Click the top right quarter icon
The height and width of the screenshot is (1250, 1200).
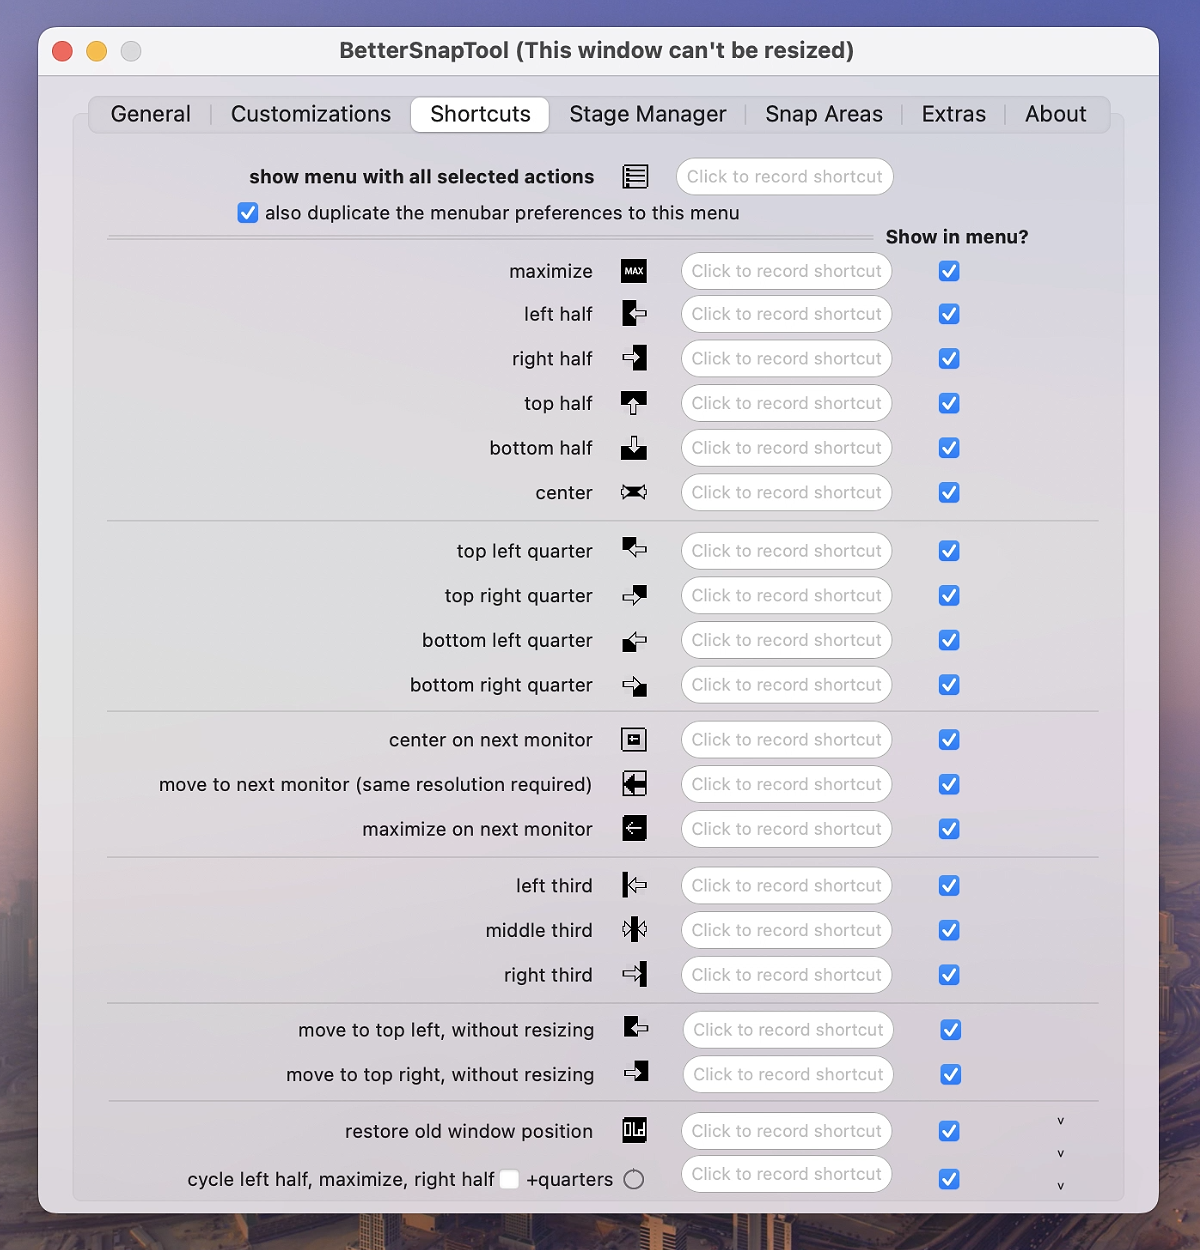tap(634, 596)
